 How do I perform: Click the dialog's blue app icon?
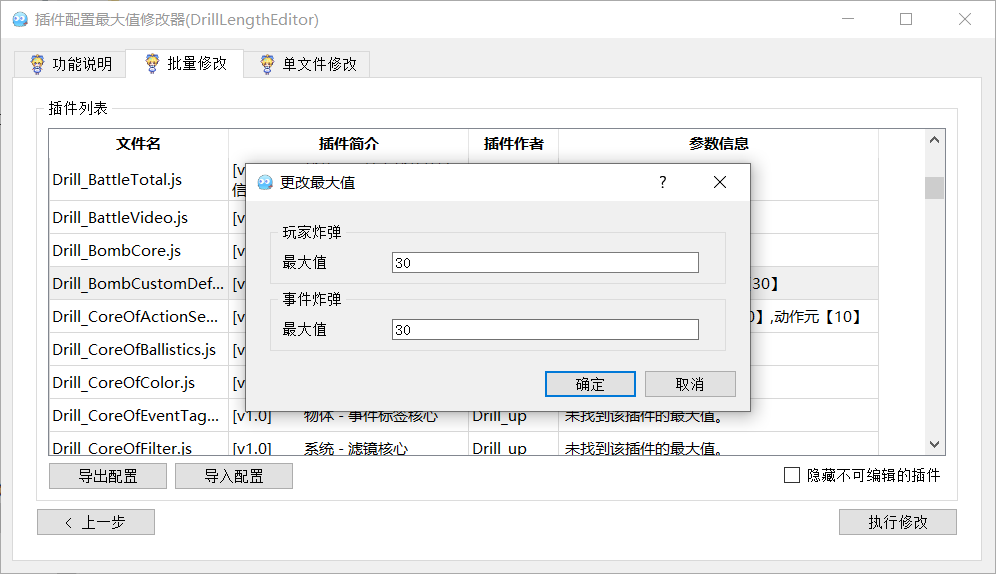pos(265,182)
